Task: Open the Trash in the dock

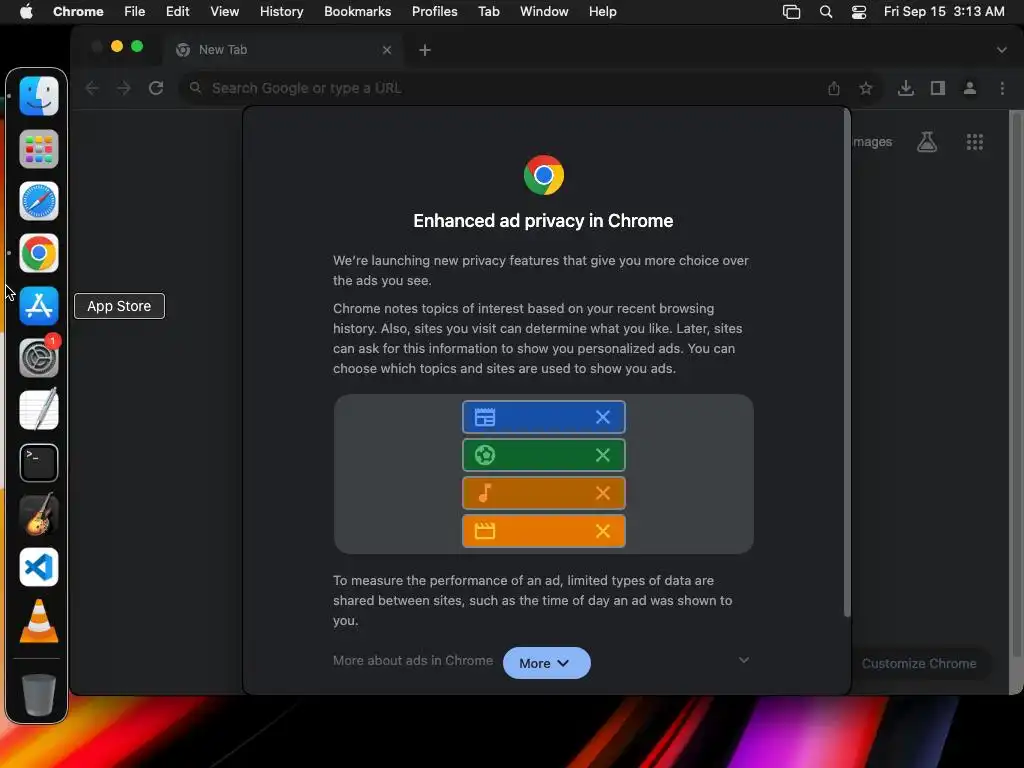Action: [x=39, y=695]
